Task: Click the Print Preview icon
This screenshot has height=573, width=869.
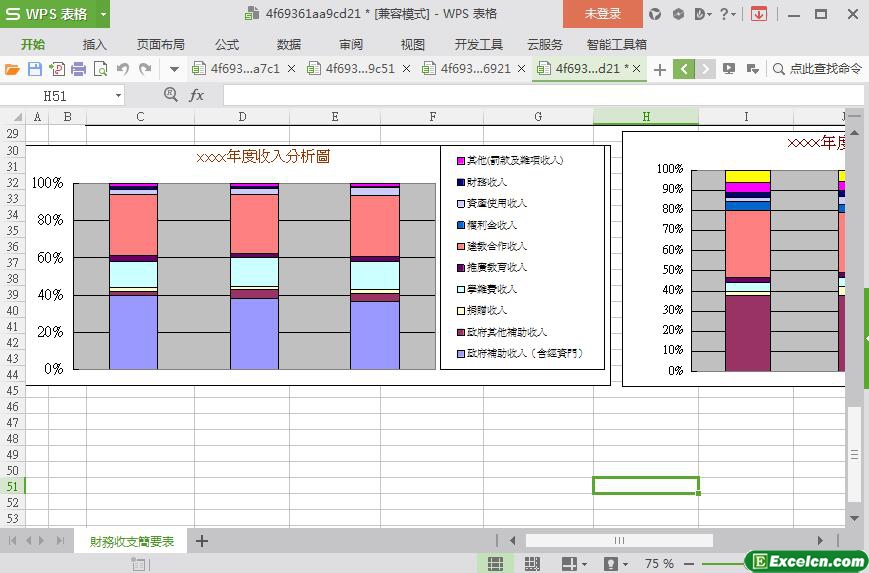Action: pyautogui.click(x=100, y=69)
